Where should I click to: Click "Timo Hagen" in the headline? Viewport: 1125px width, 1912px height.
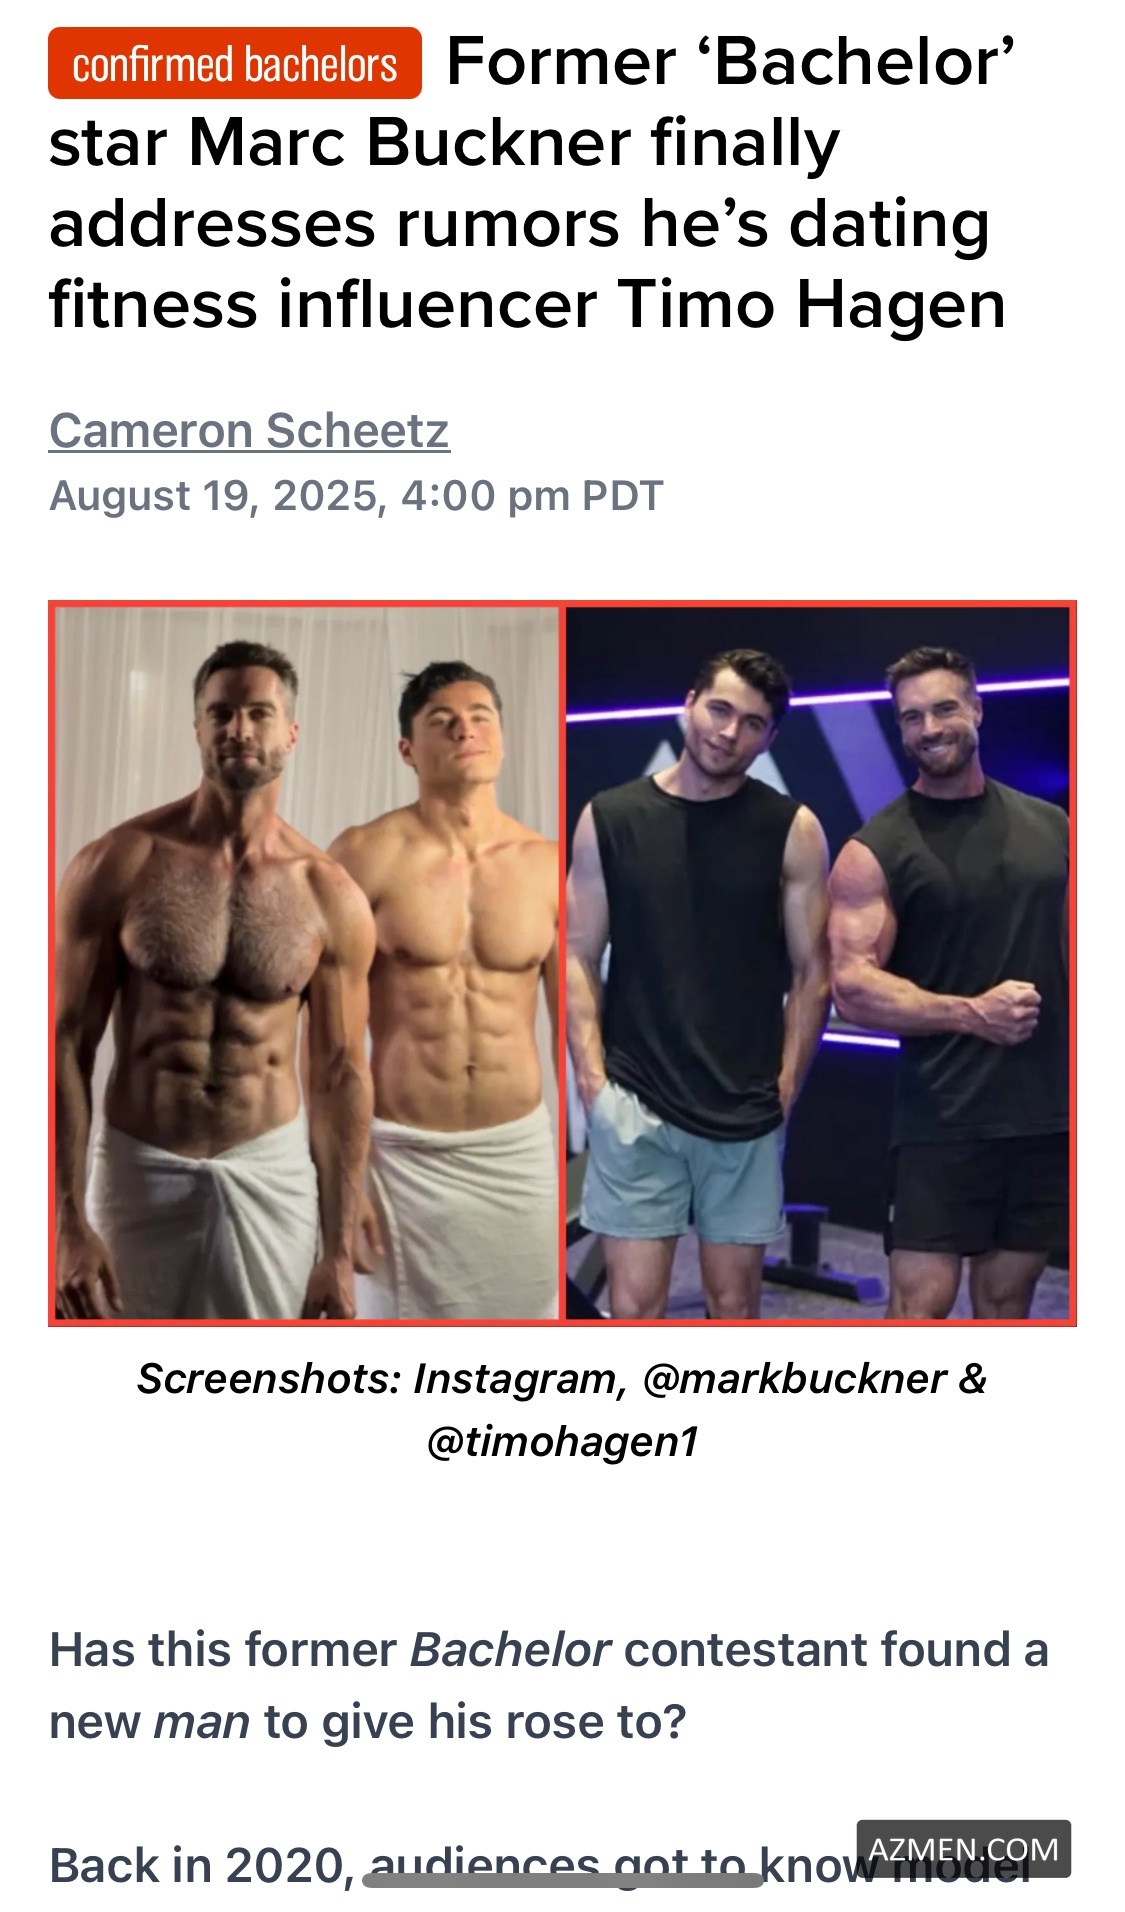pos(811,304)
